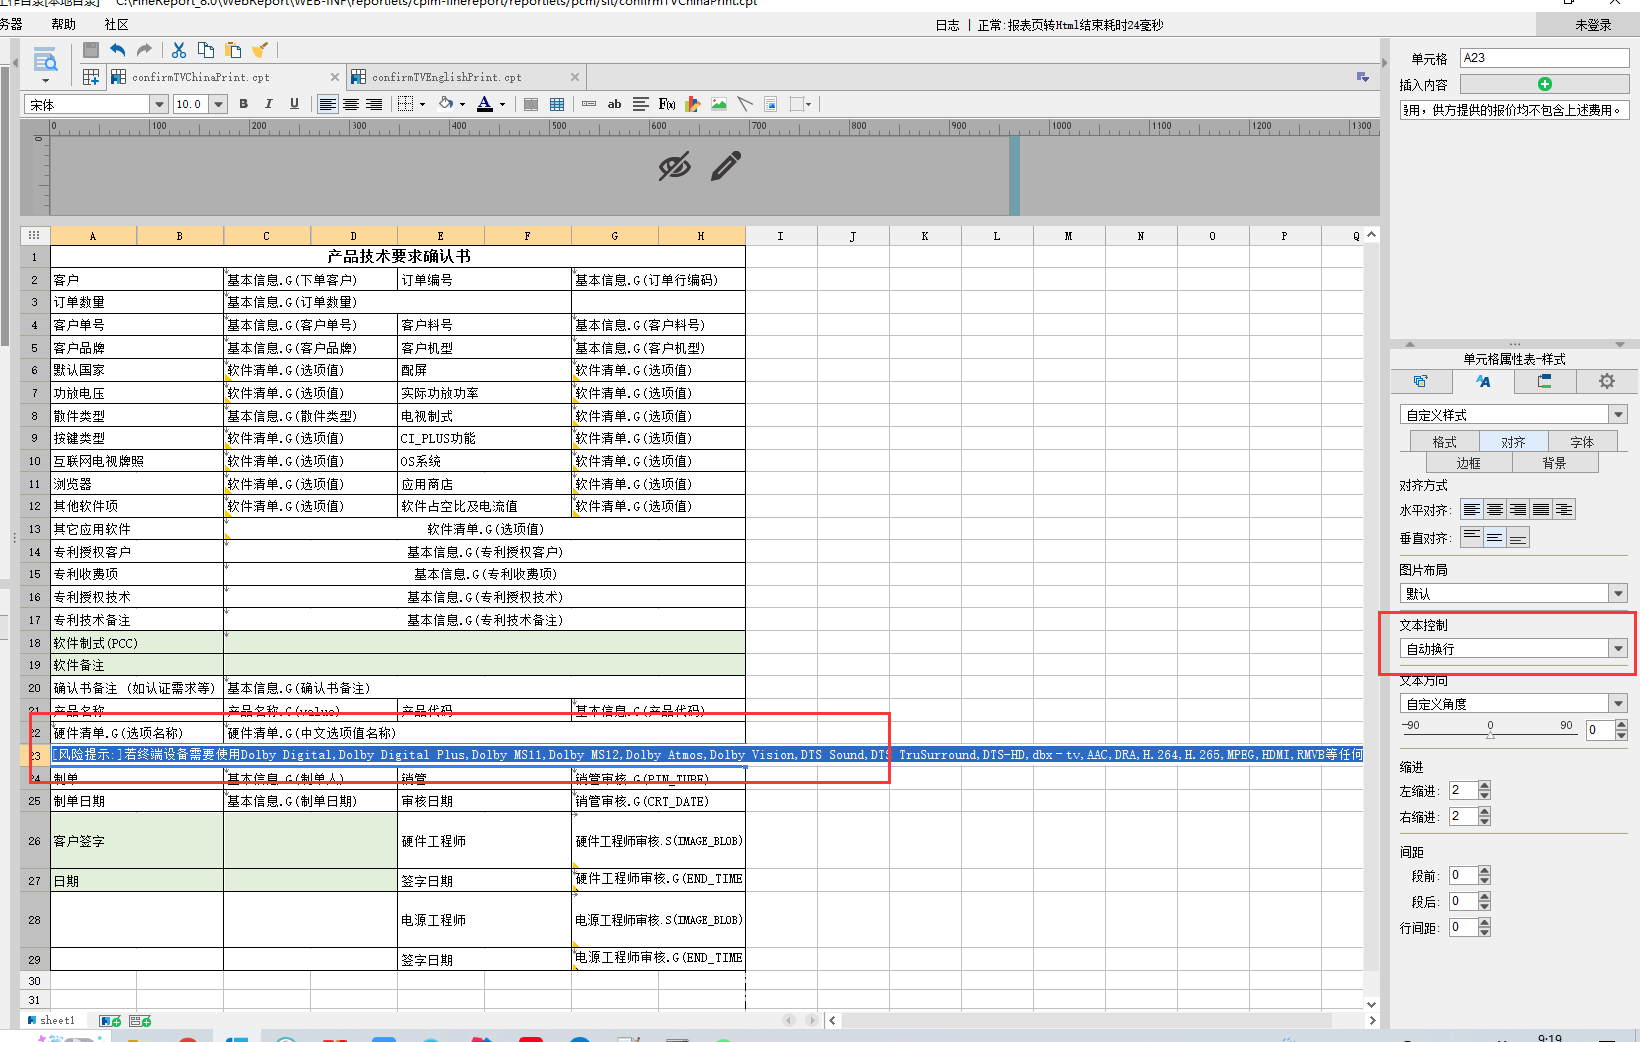The height and width of the screenshot is (1042, 1640).
Task: Align left in the formatting toolbar
Action: pos(328,104)
